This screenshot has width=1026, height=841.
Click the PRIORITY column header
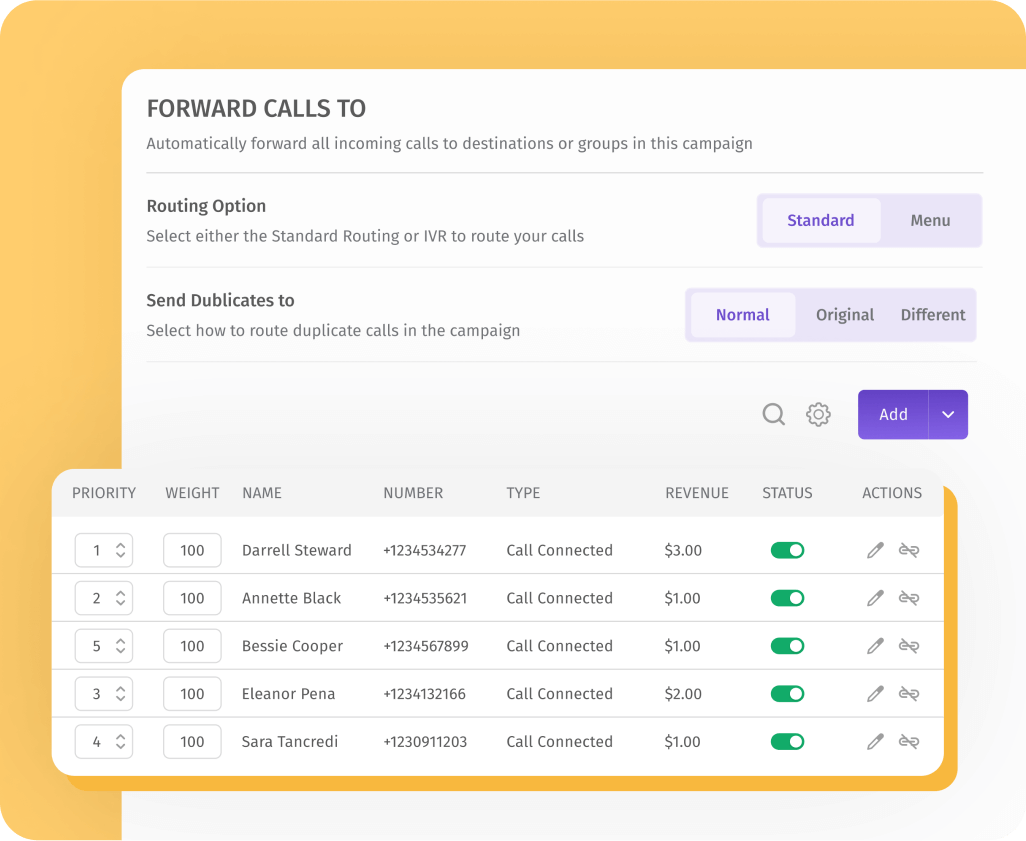[x=104, y=493]
